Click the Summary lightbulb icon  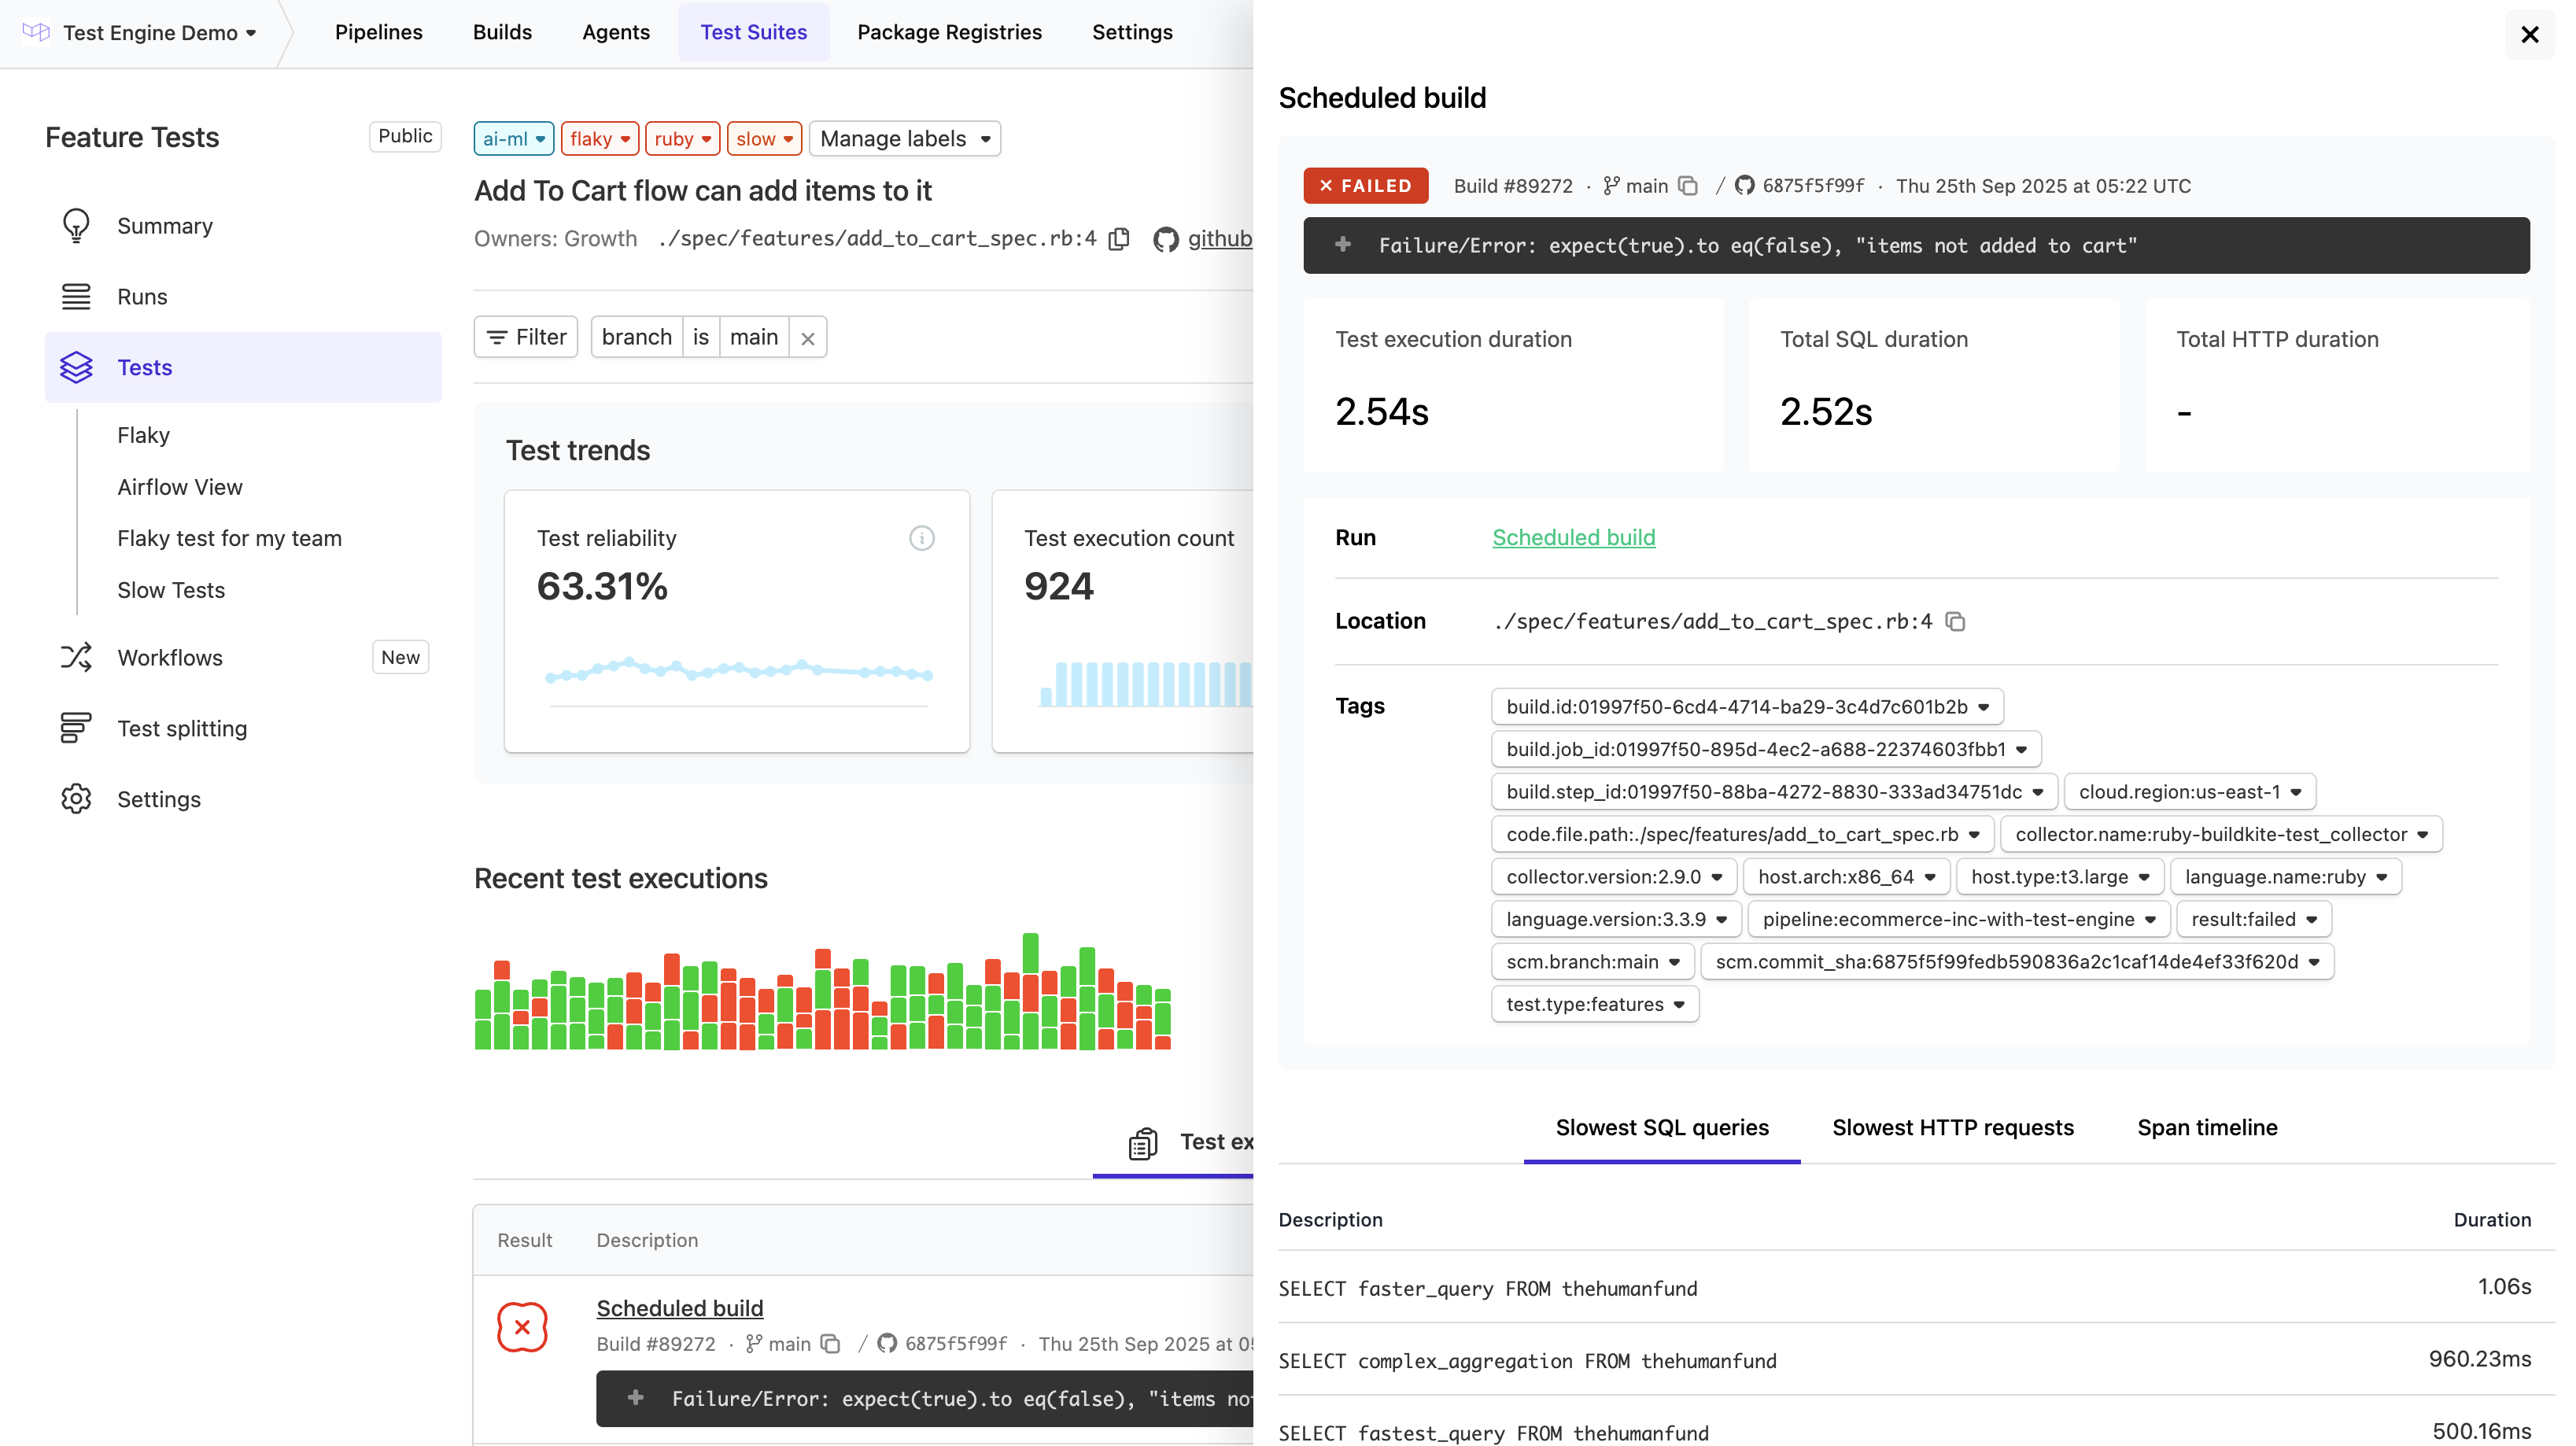76,226
